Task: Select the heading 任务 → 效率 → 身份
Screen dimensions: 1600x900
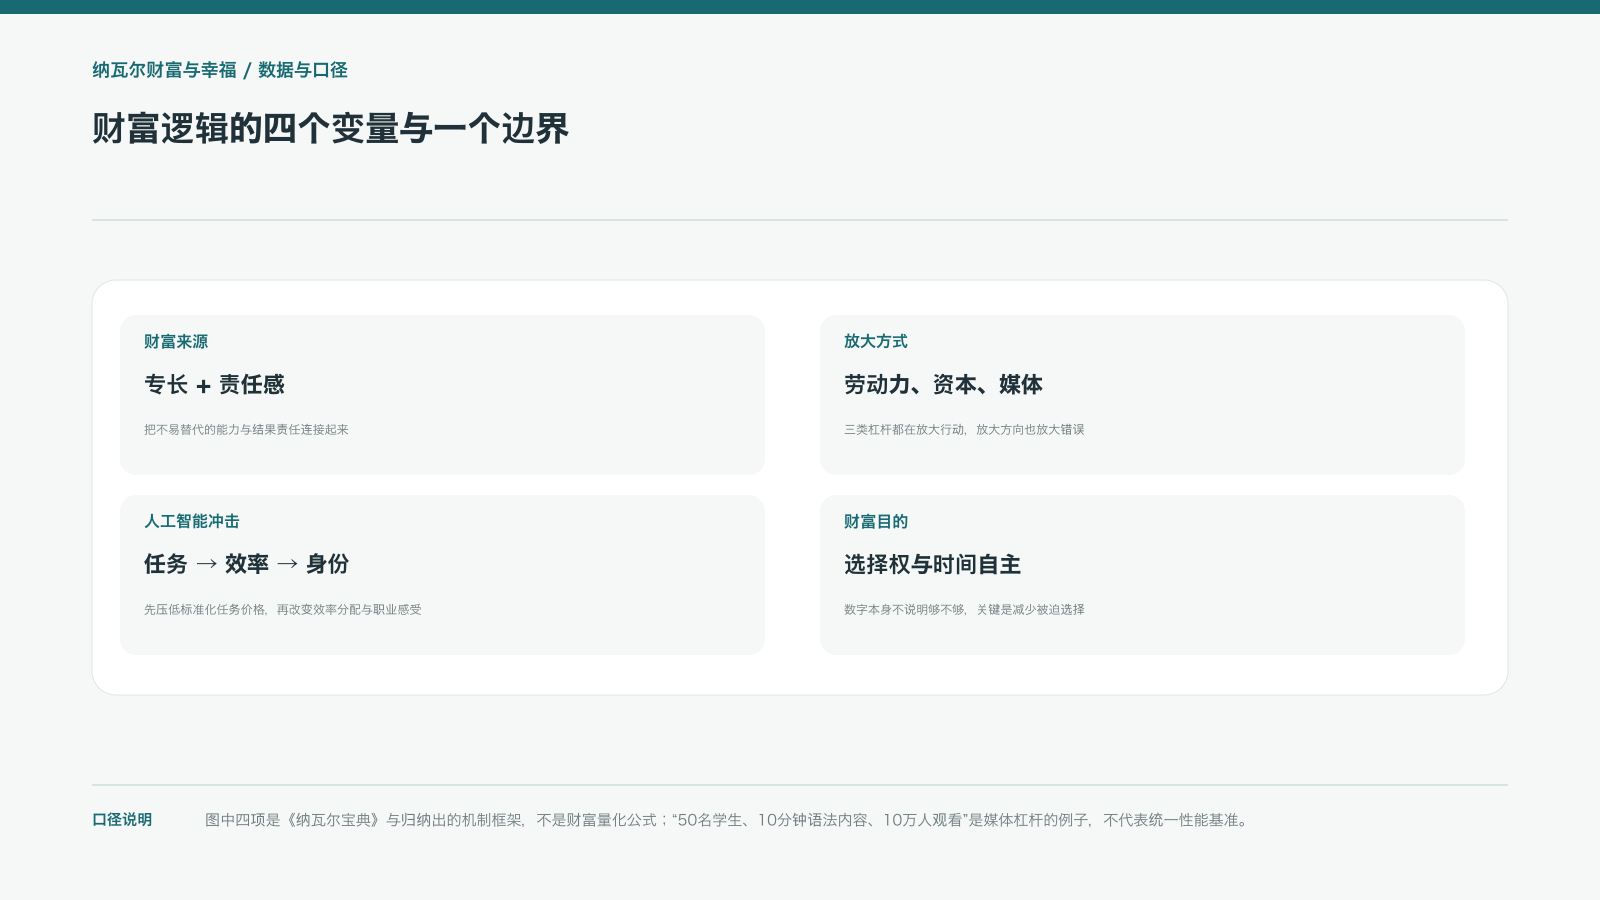Action: pyautogui.click(x=246, y=564)
